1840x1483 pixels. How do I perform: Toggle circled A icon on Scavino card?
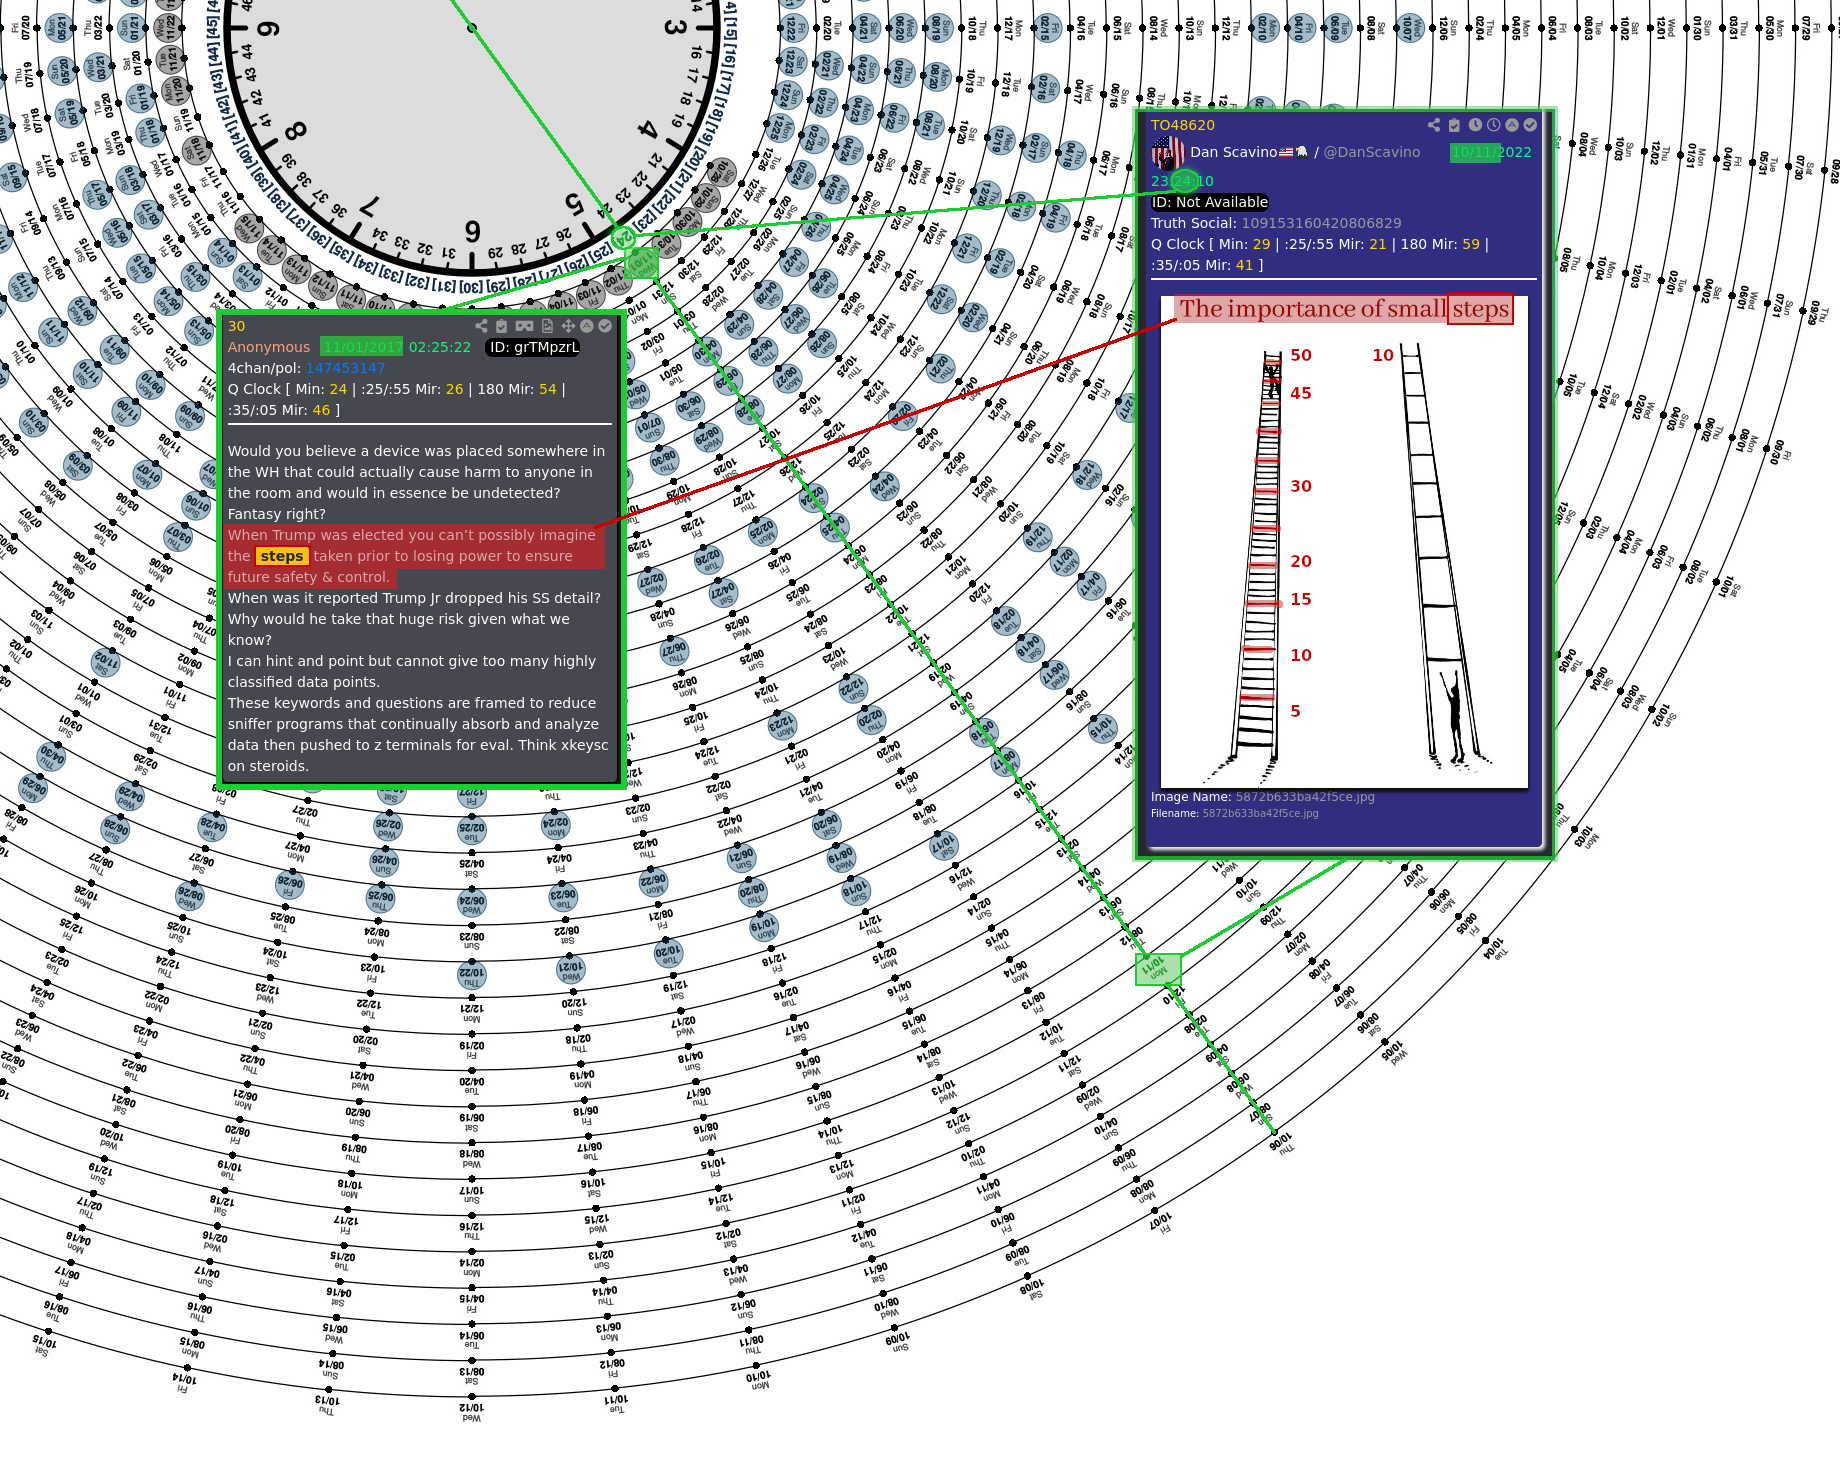click(x=1512, y=125)
